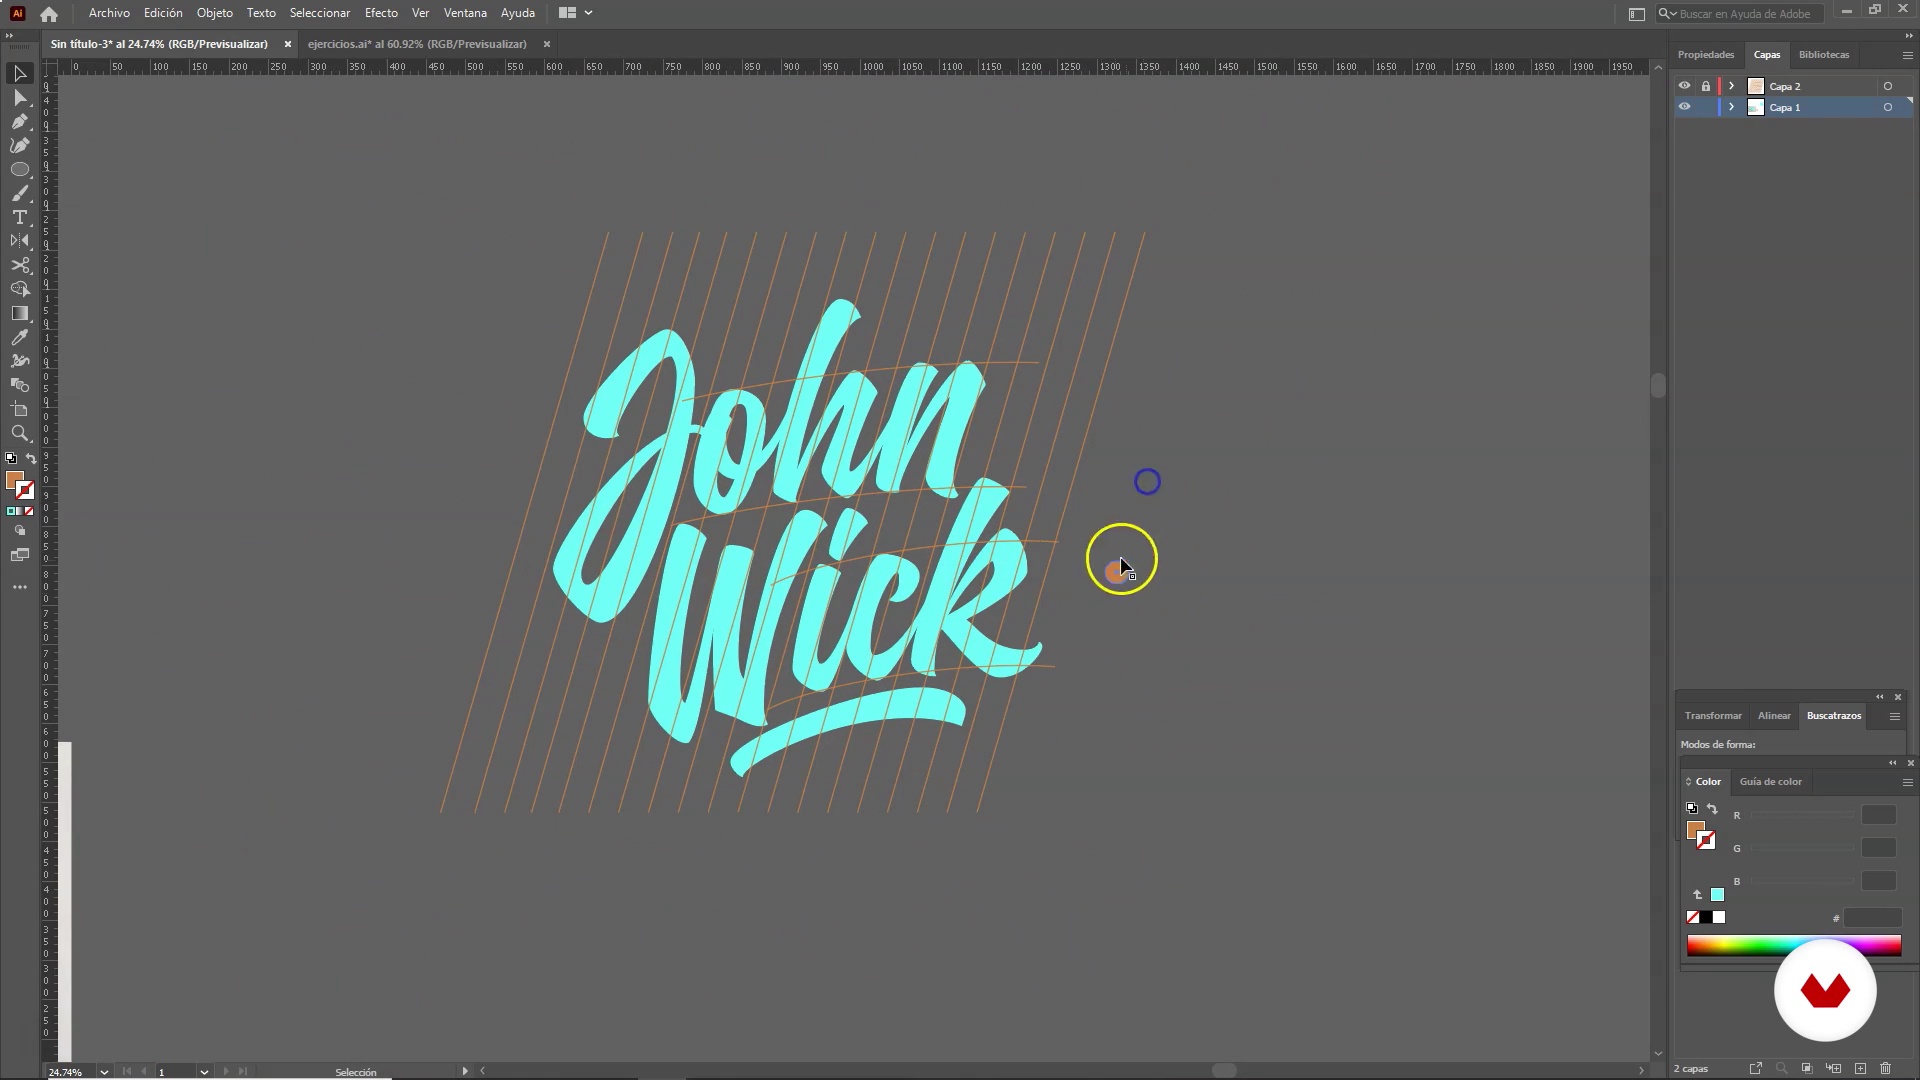Viewport: 1920px width, 1080px height.
Task: Select the Pen tool
Action: (20, 122)
